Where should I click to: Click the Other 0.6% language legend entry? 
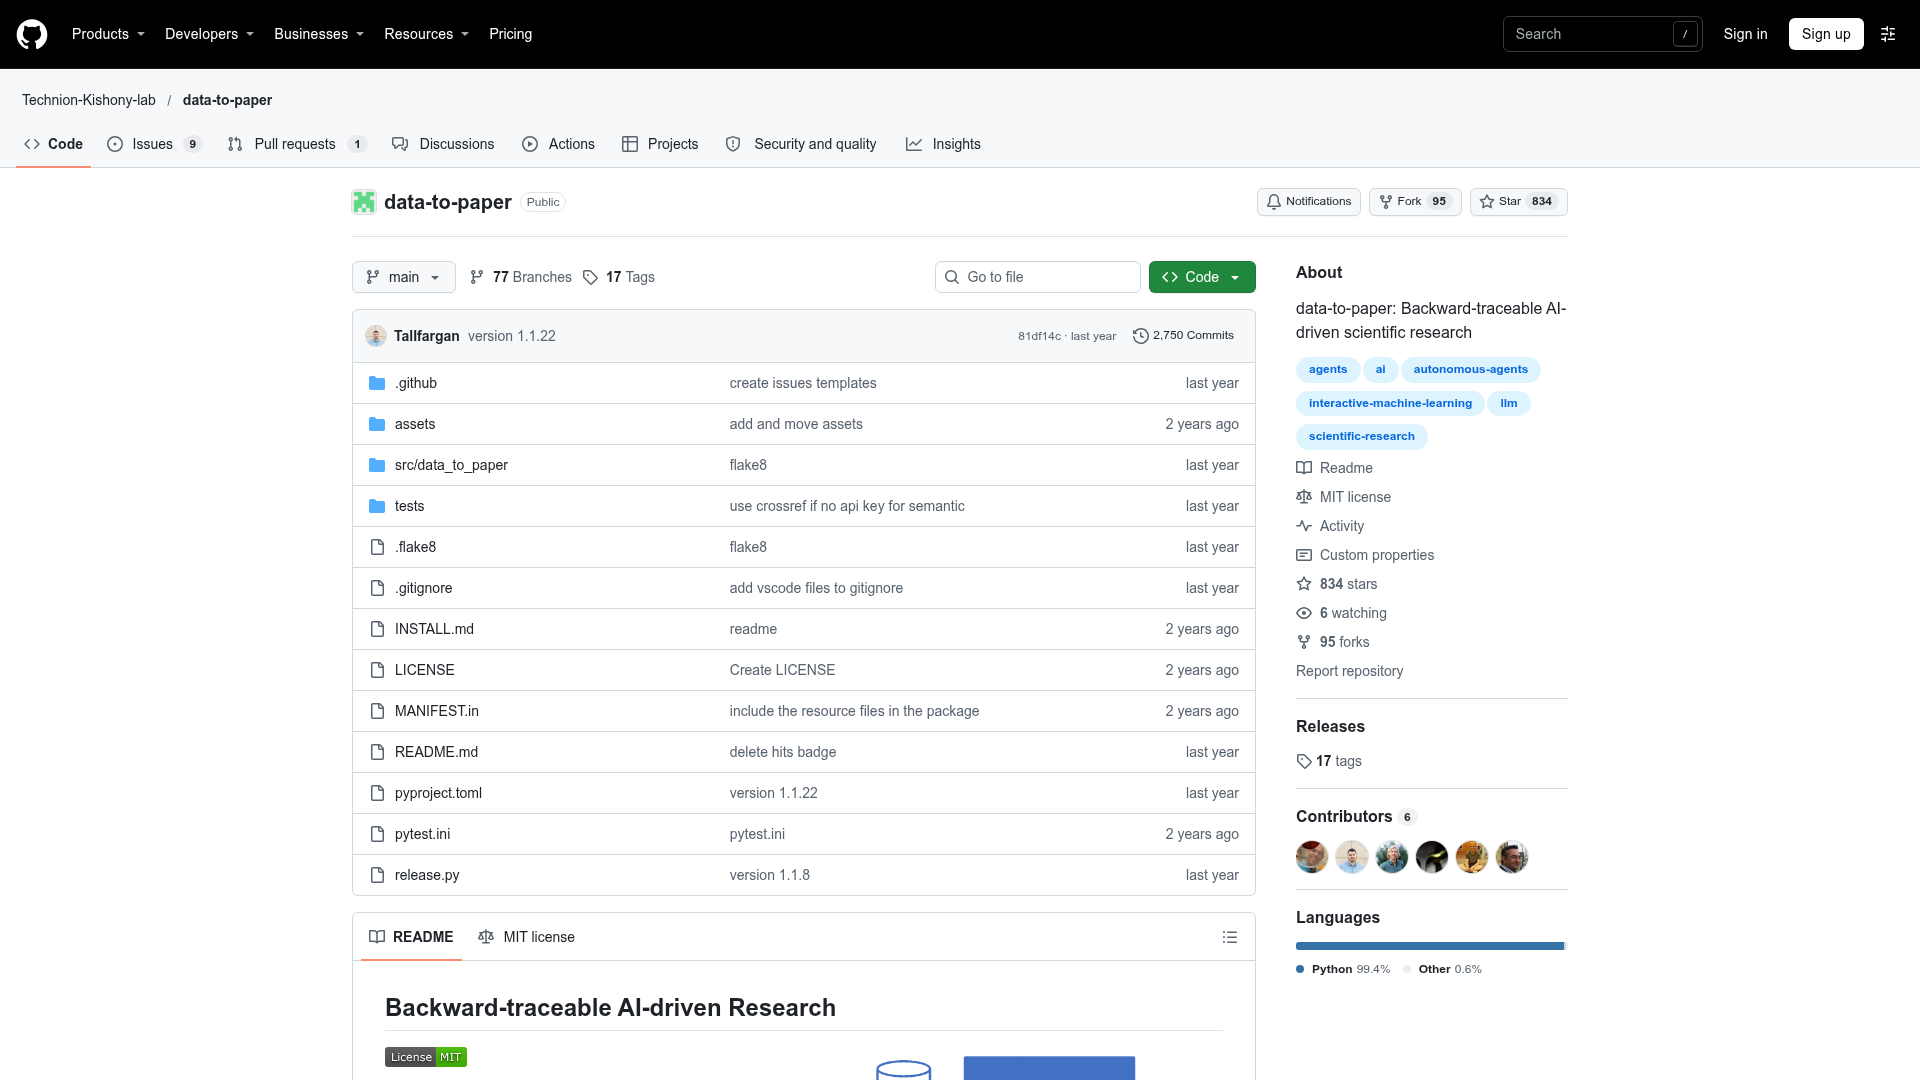coord(1442,969)
